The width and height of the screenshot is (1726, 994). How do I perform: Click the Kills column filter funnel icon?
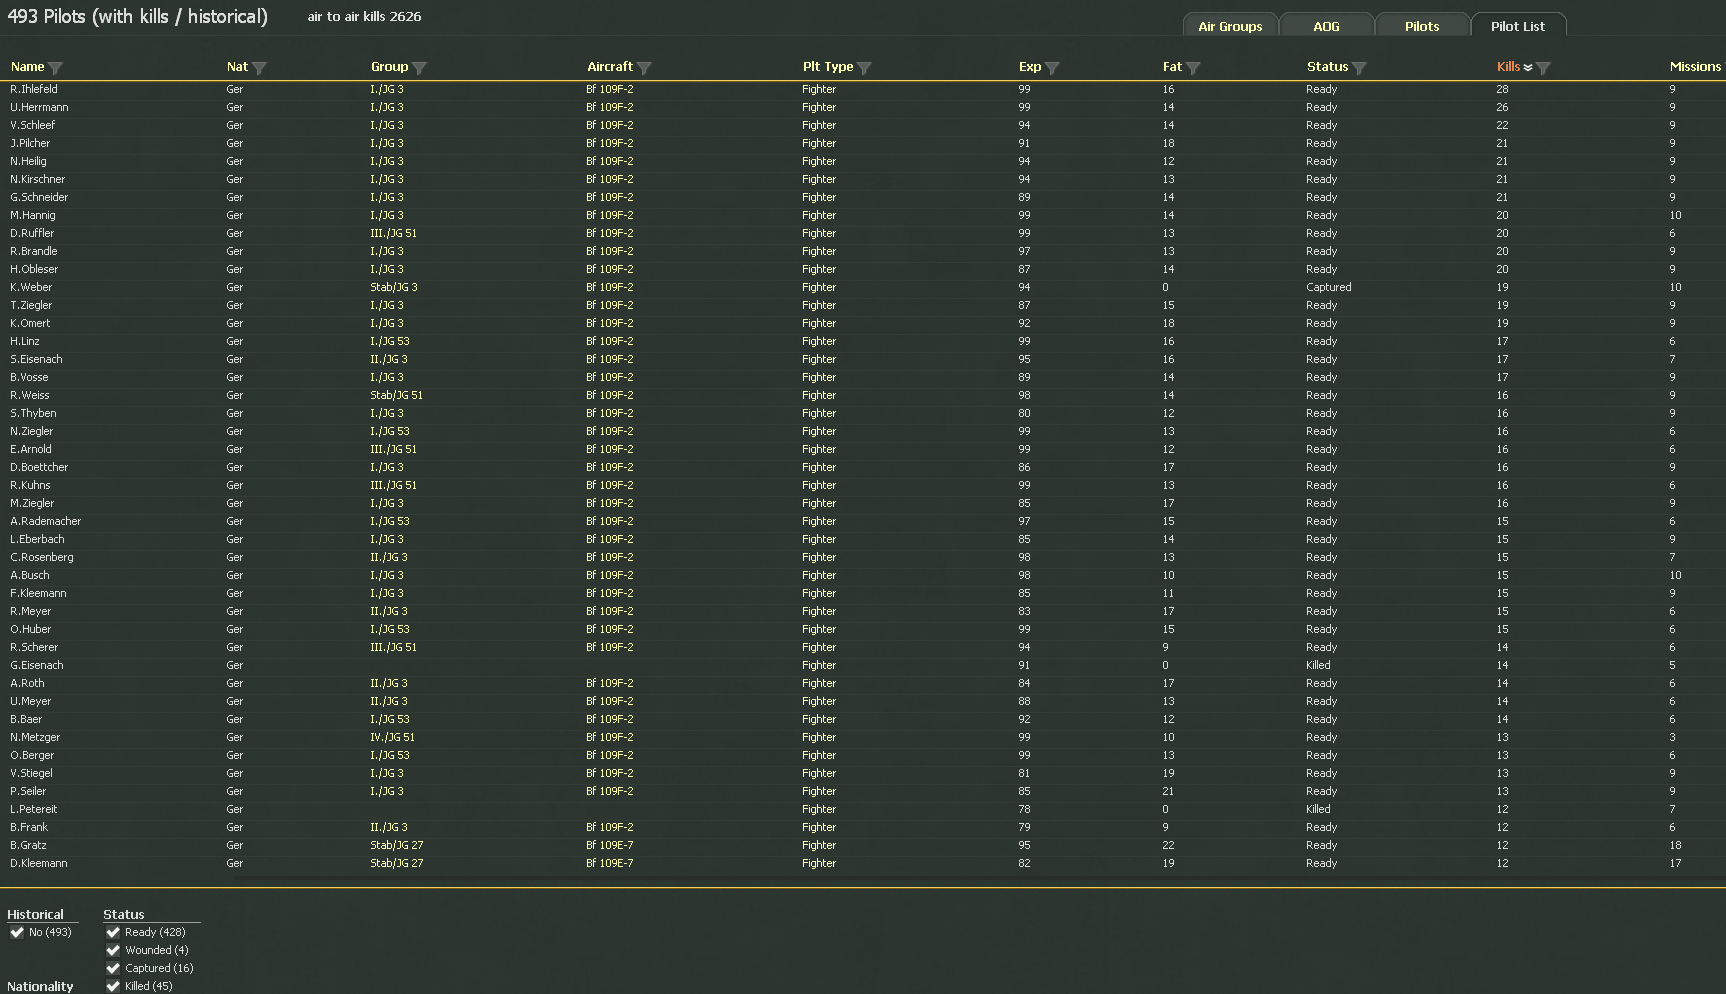click(1543, 68)
